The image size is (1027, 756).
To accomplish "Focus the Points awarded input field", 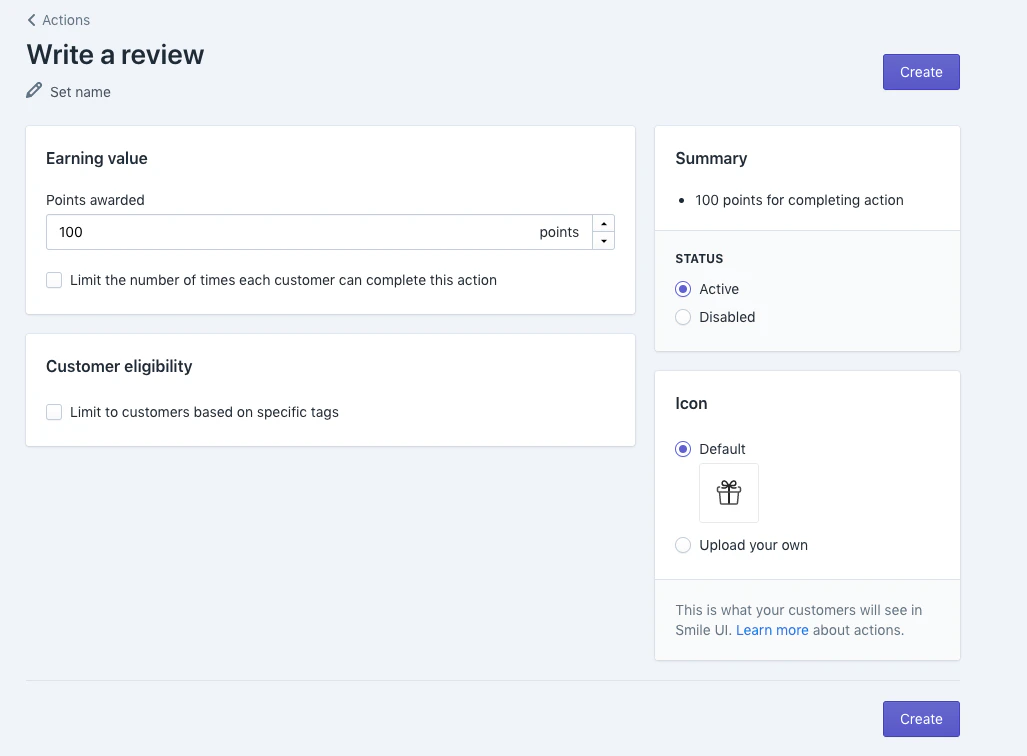I will click(x=290, y=232).
